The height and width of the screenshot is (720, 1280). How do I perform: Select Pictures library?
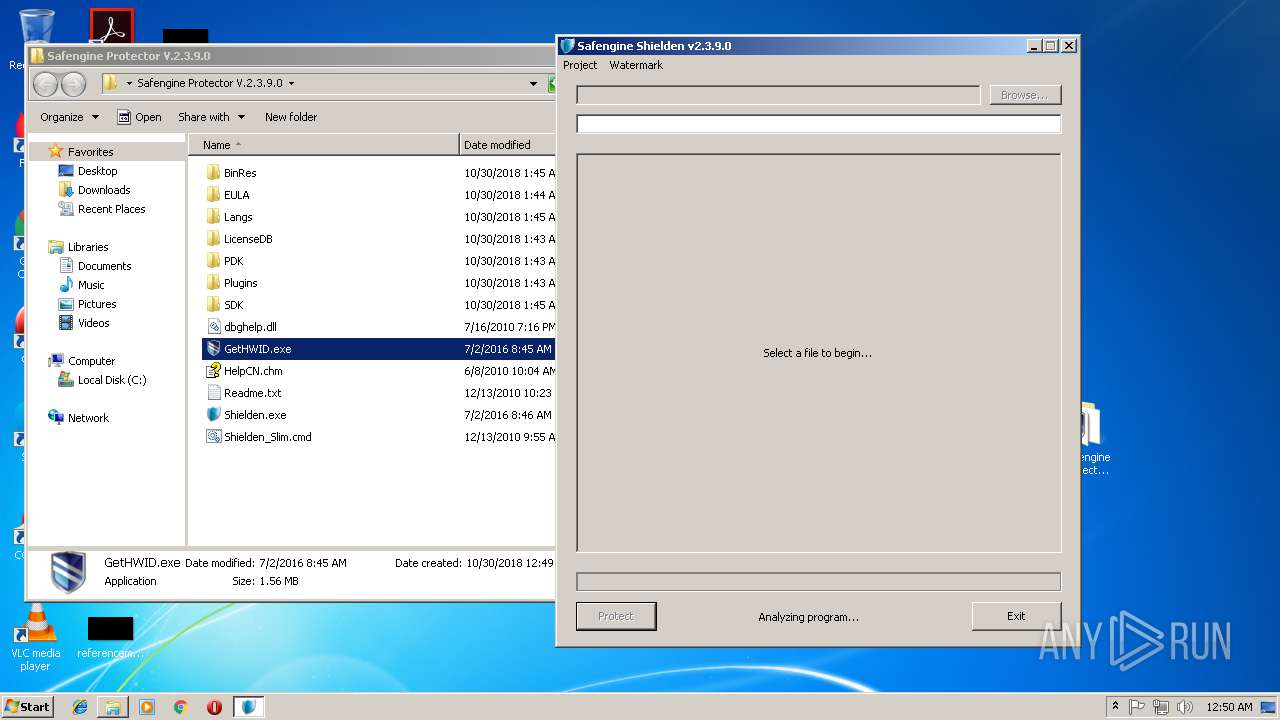tap(97, 304)
